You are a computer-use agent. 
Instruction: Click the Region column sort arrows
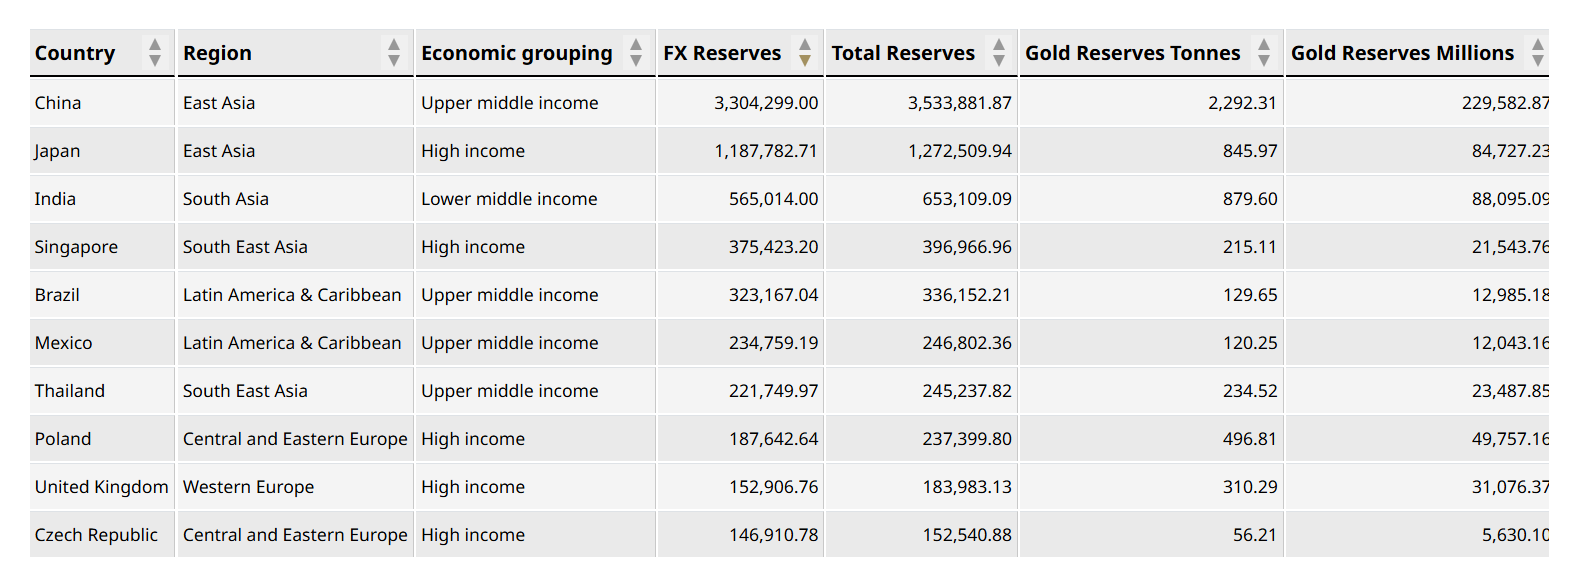pos(394,52)
